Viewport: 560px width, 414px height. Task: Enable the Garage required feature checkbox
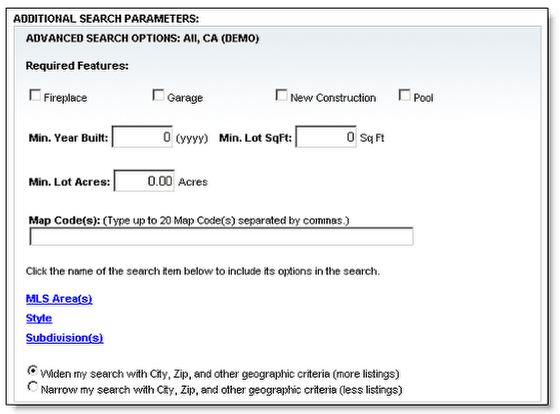tap(158, 95)
